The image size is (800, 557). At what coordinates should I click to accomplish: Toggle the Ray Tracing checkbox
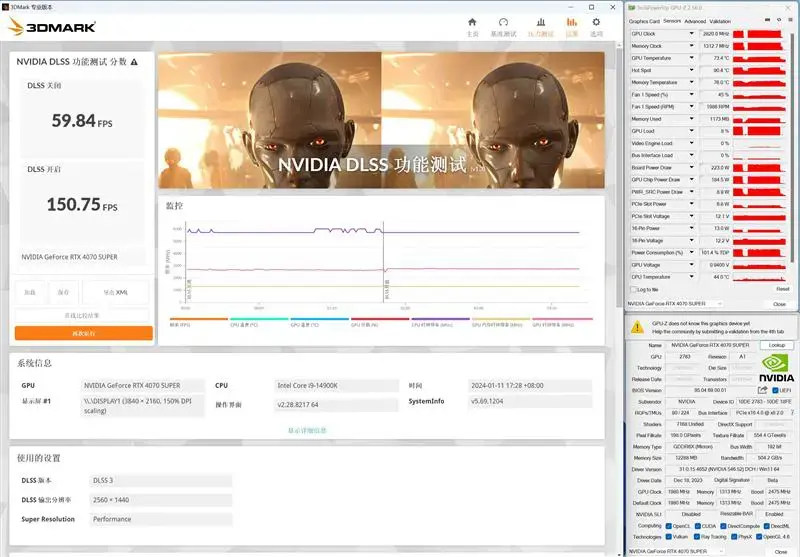tap(697, 537)
